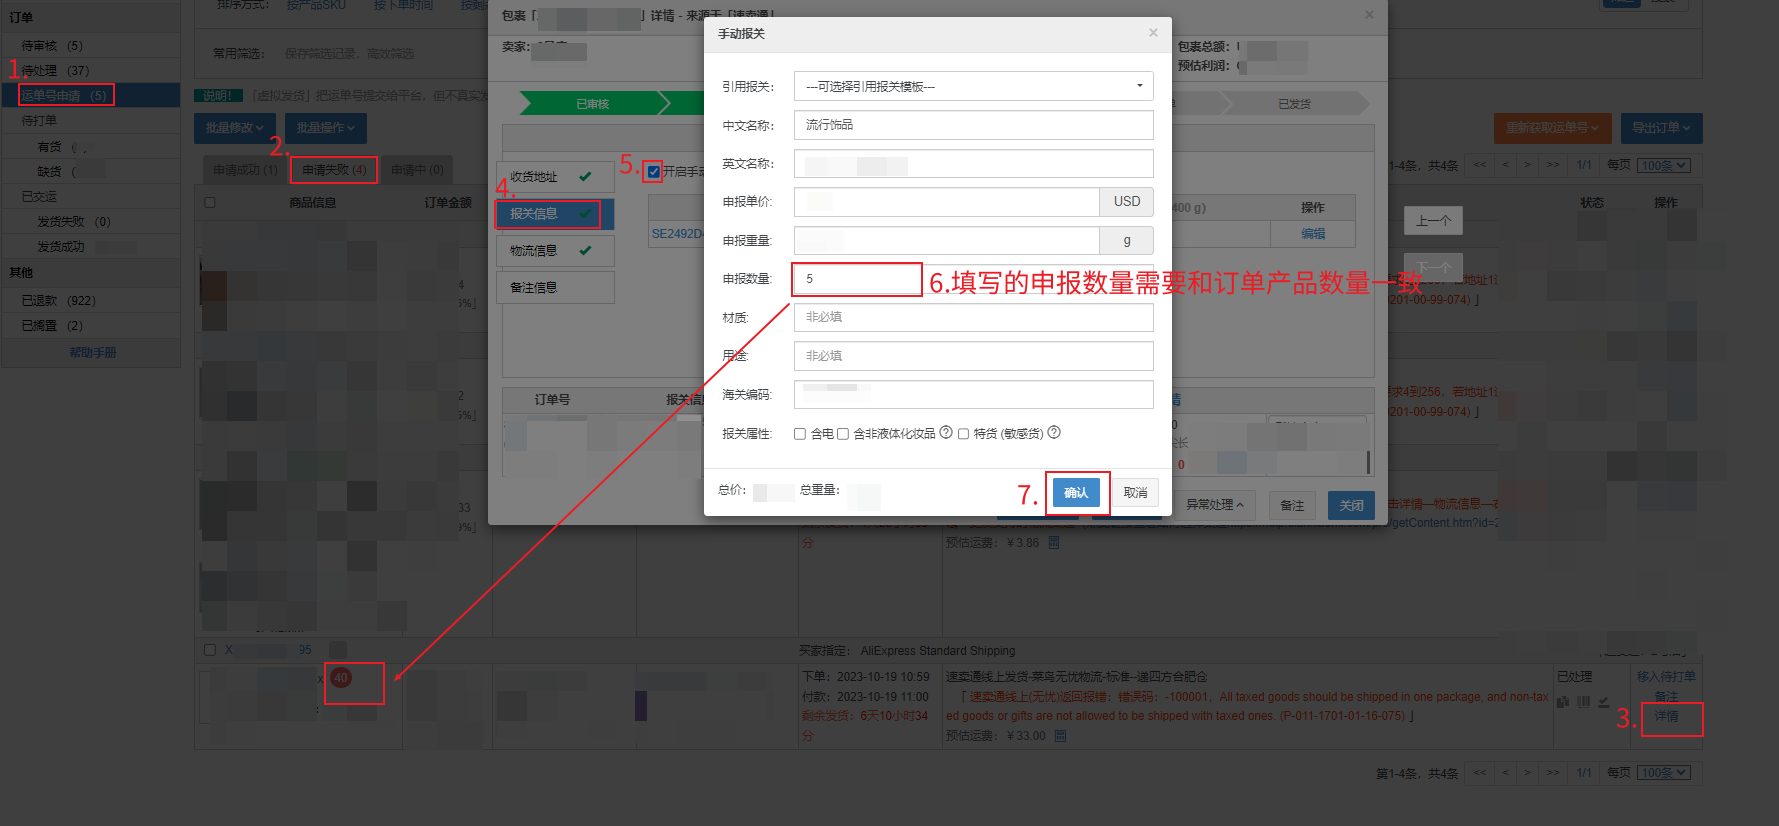Open top 每页 100条 page-size dropdown

1664,166
